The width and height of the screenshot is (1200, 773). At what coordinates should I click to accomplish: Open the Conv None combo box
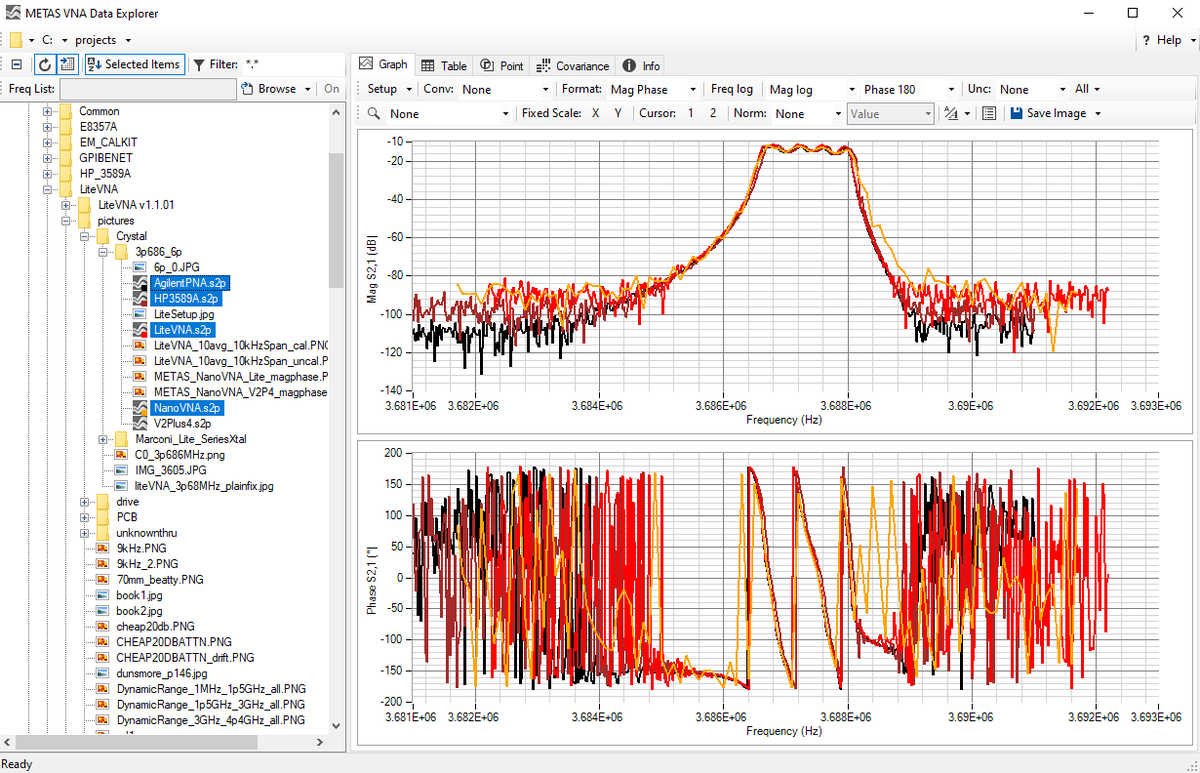click(505, 89)
